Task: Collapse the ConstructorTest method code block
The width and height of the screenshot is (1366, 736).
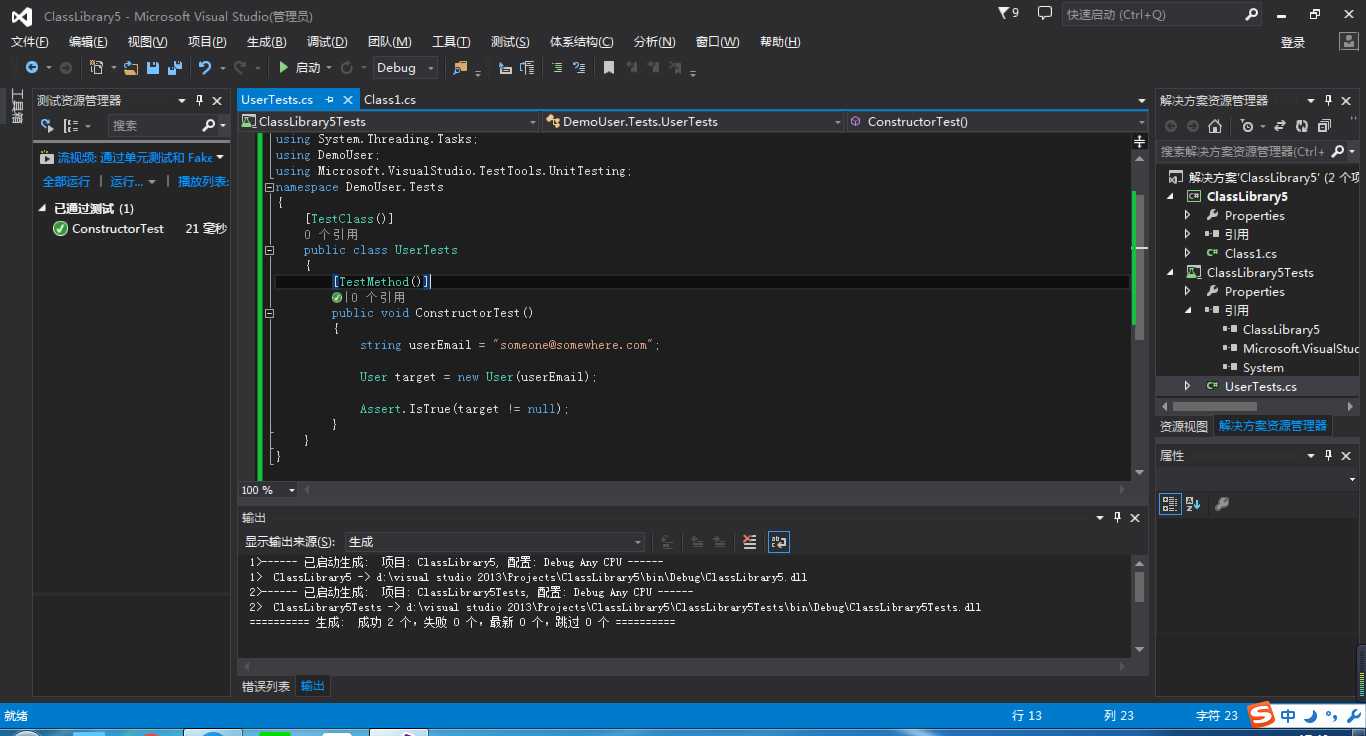Action: tap(269, 313)
